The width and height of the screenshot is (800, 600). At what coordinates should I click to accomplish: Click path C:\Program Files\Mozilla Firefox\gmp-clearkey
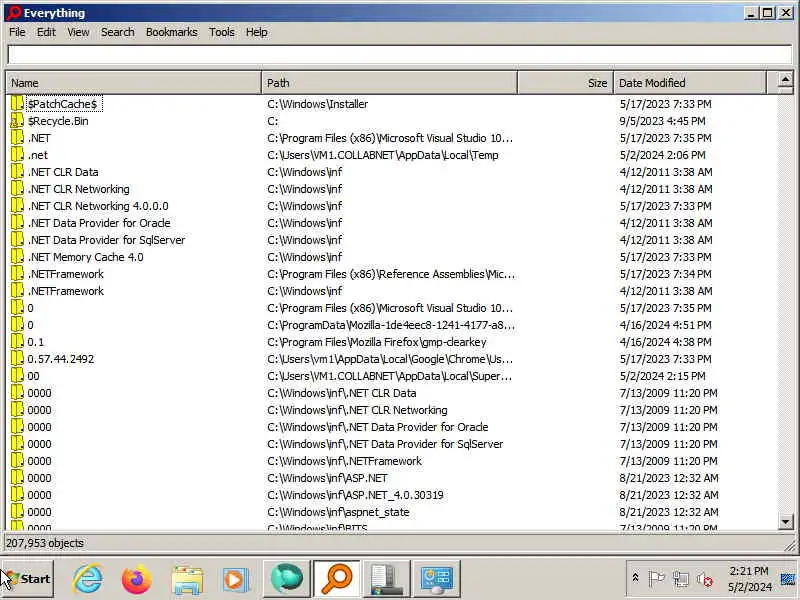tap(377, 342)
